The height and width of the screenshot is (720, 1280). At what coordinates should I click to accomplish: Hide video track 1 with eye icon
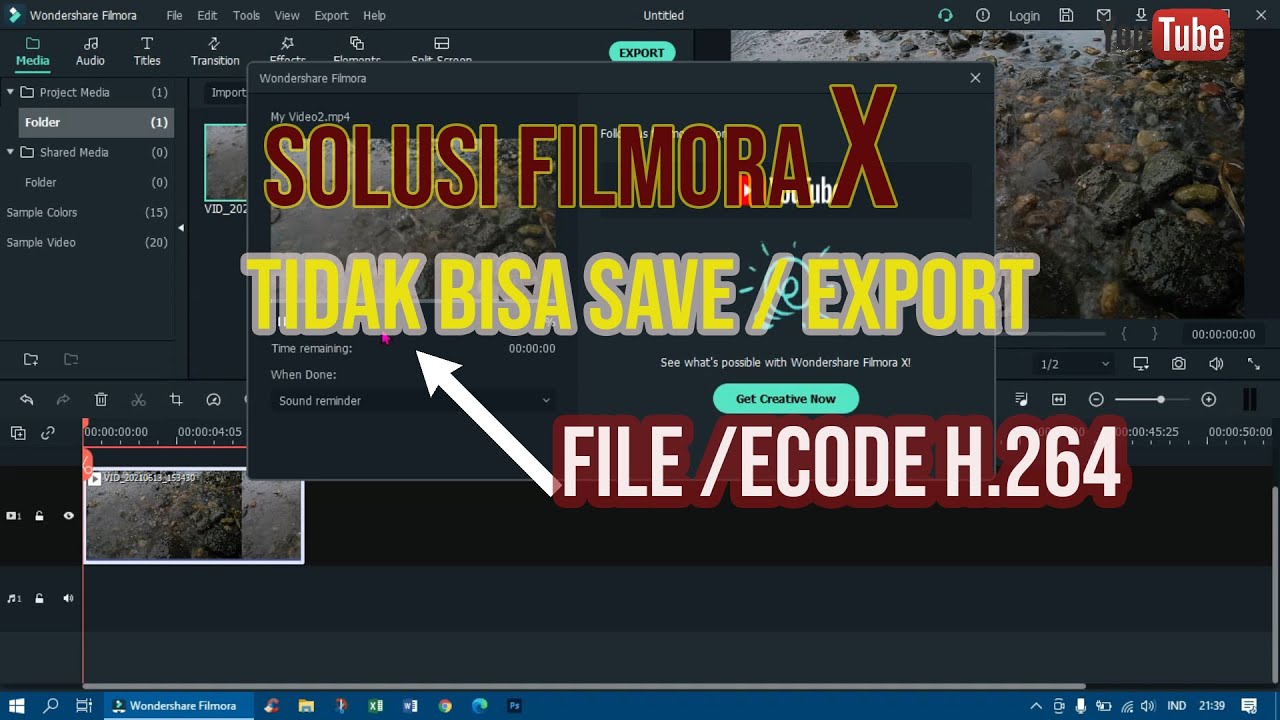(x=69, y=516)
